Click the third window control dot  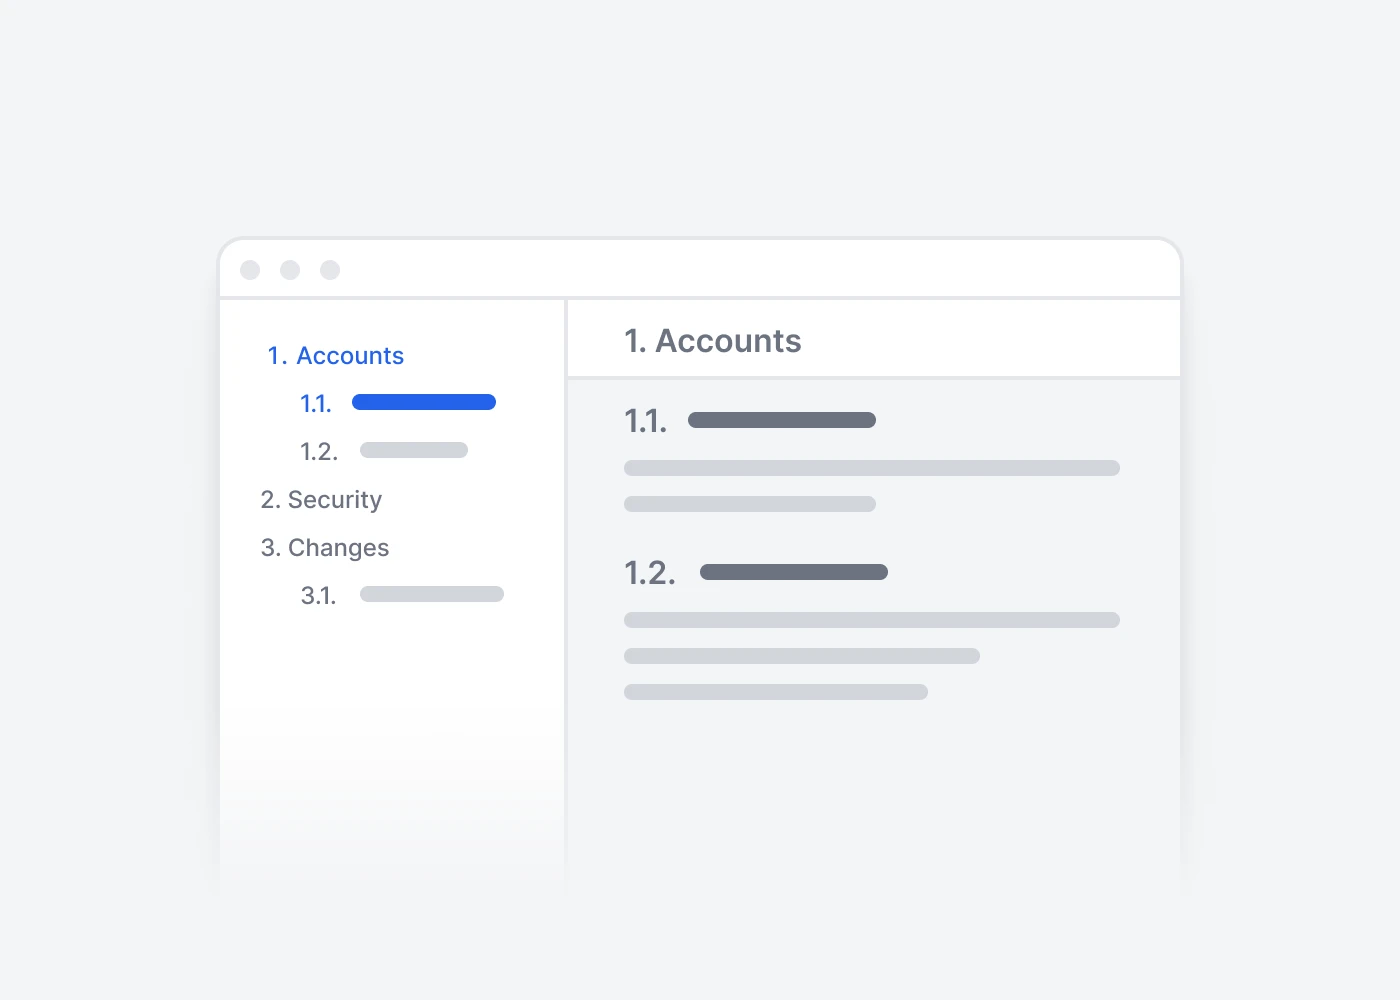click(330, 270)
